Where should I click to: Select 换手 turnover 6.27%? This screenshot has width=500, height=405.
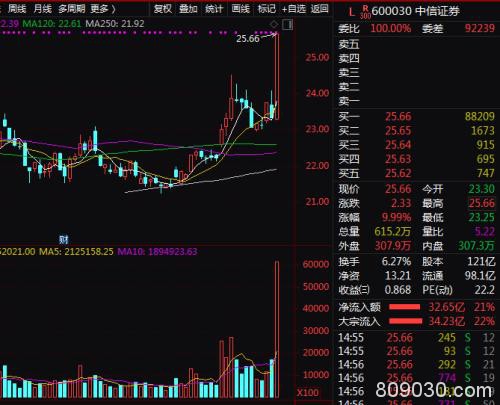point(396,262)
